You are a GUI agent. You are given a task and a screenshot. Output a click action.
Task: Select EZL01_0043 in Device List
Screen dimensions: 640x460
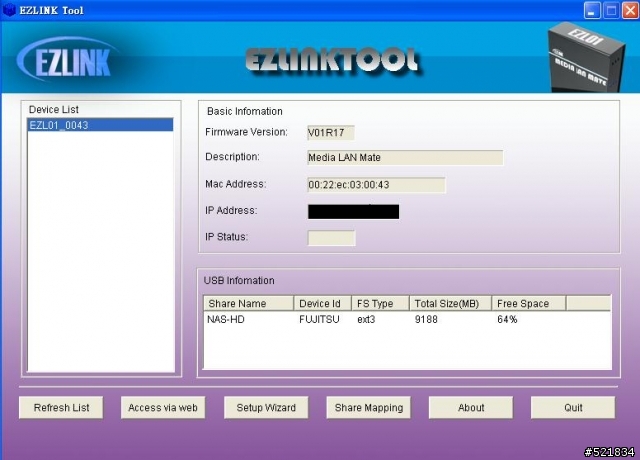[100, 125]
